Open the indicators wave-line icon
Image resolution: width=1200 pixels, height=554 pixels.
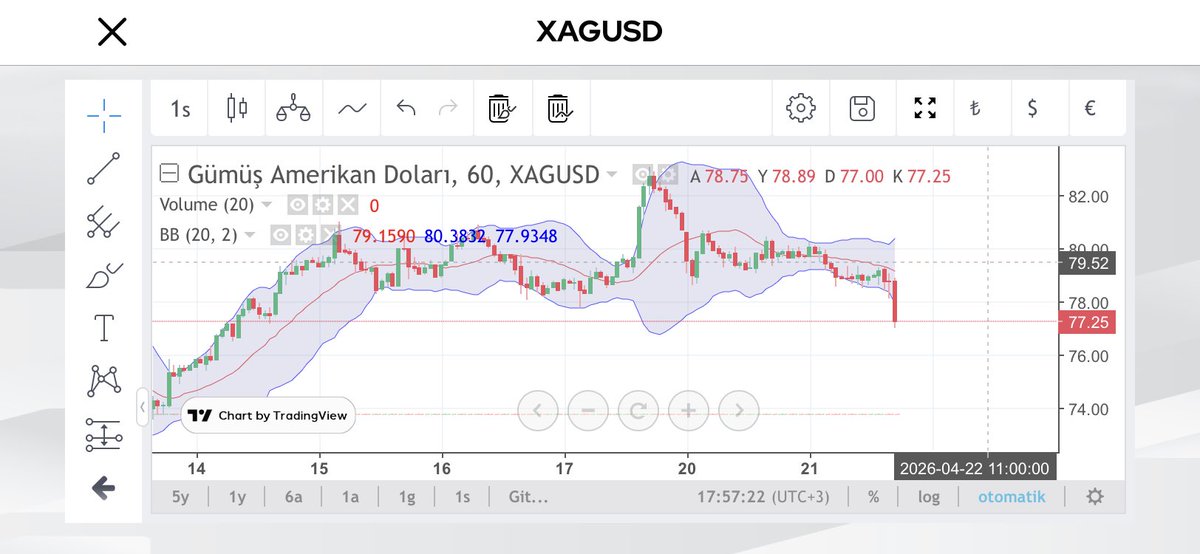[351, 108]
